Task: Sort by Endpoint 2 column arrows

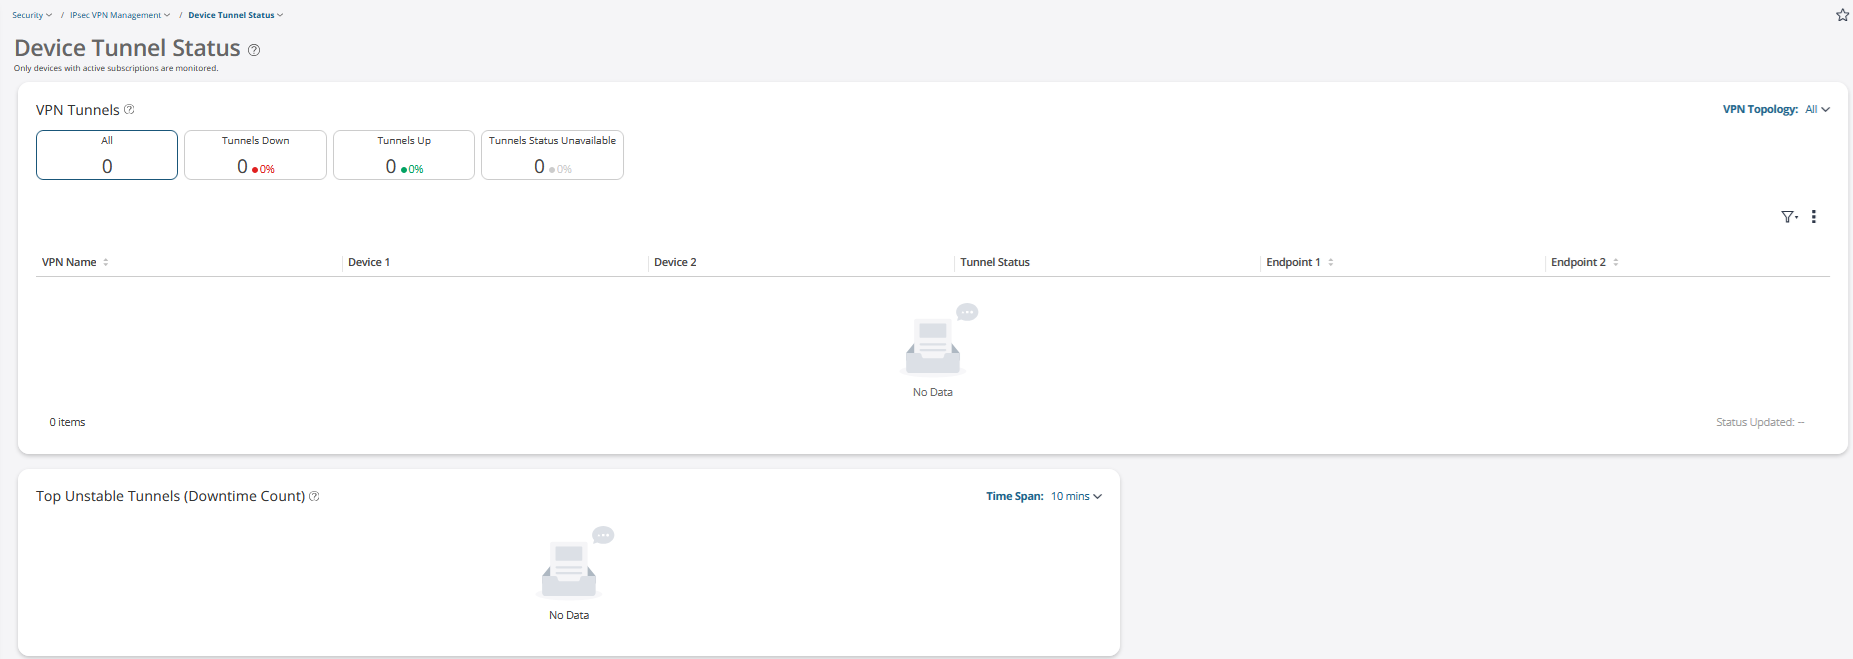Action: 1616,262
